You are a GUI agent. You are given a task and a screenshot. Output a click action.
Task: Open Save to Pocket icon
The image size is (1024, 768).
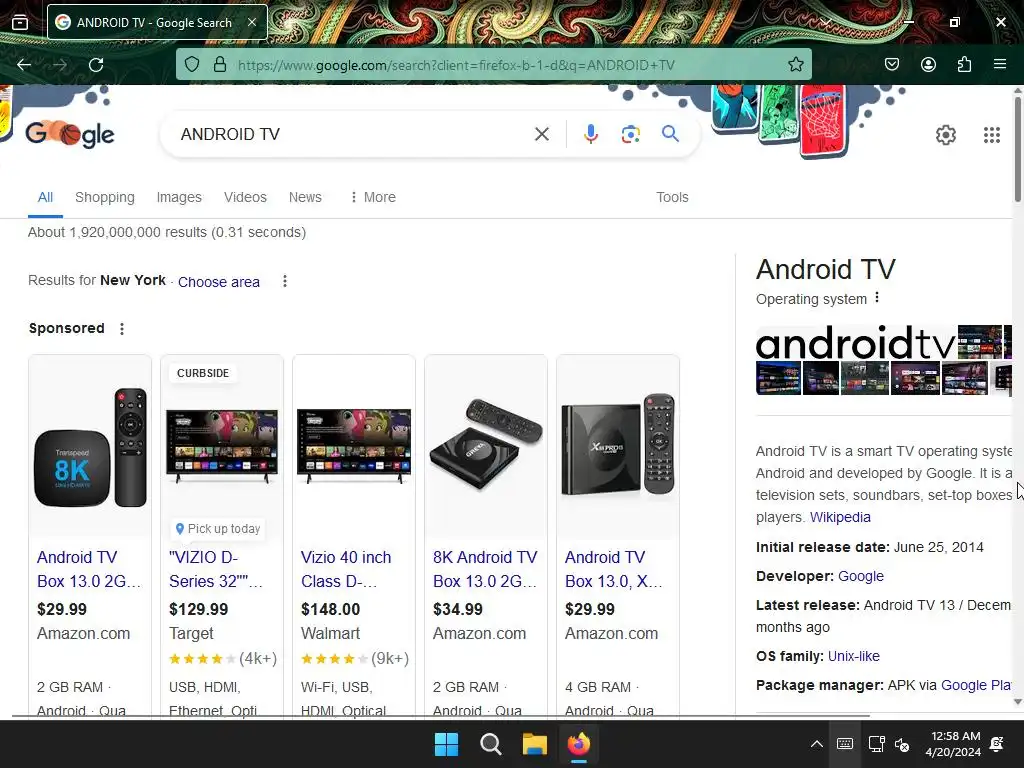(x=892, y=65)
